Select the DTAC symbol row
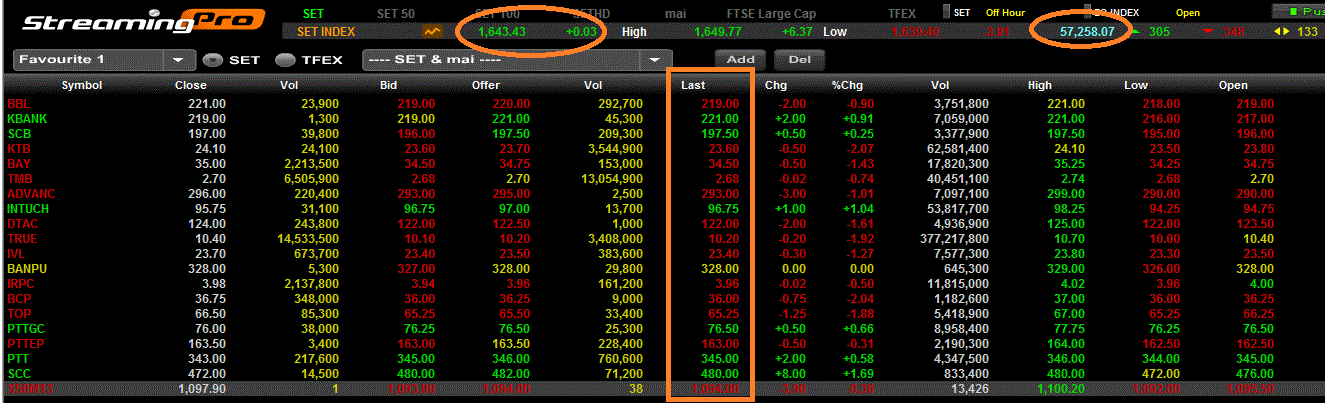The image size is (1325, 403). [x=662, y=223]
